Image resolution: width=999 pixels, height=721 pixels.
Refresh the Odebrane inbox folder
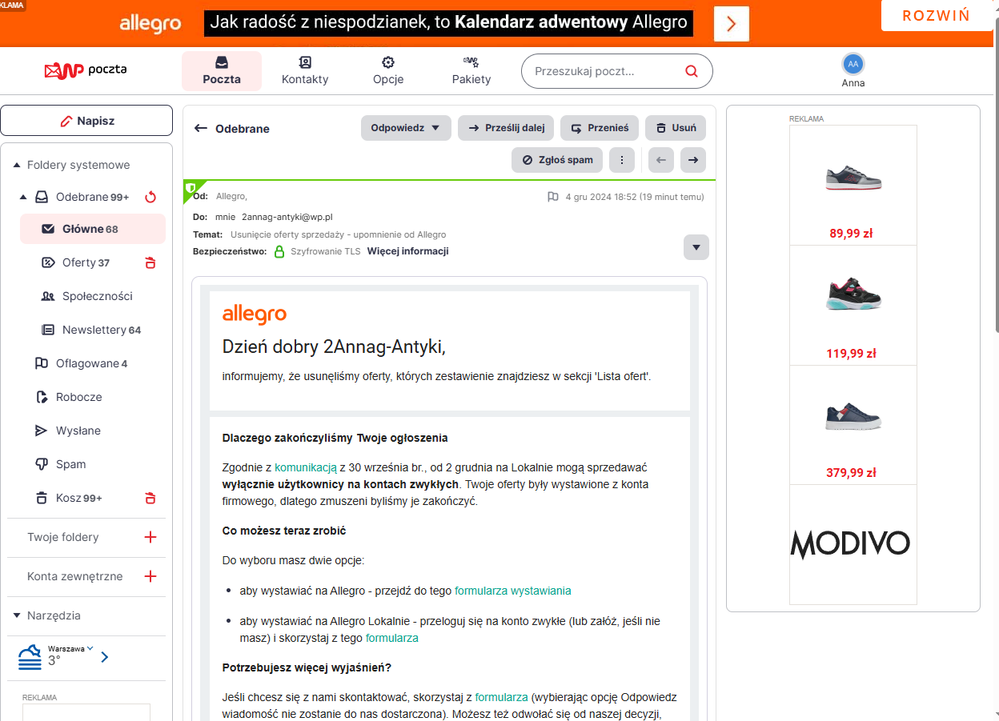tap(151, 197)
